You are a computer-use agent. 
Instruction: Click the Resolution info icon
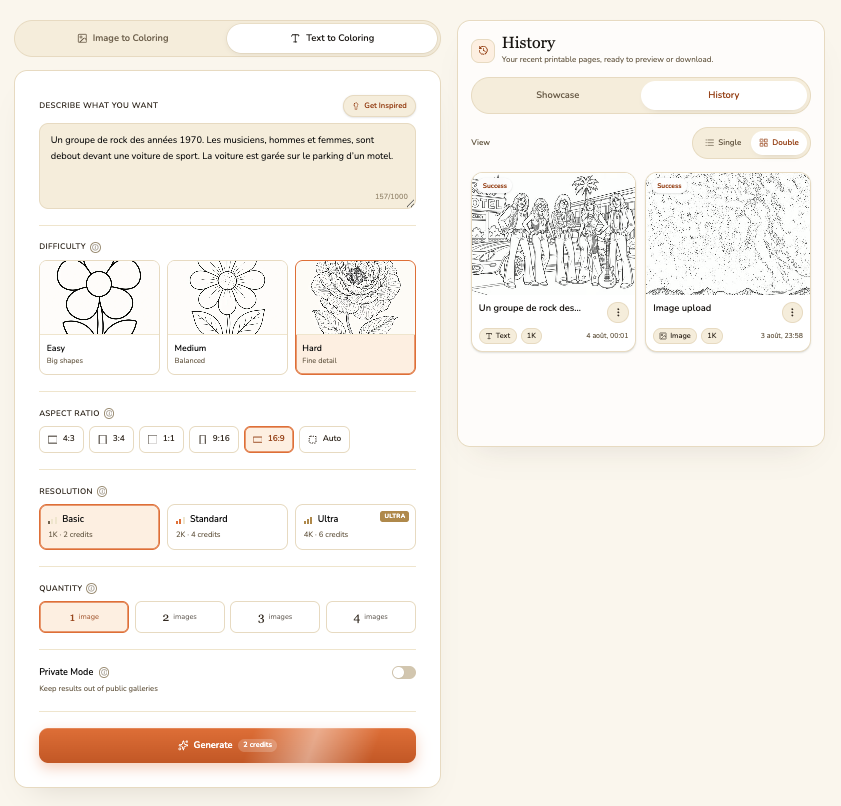[102, 491]
